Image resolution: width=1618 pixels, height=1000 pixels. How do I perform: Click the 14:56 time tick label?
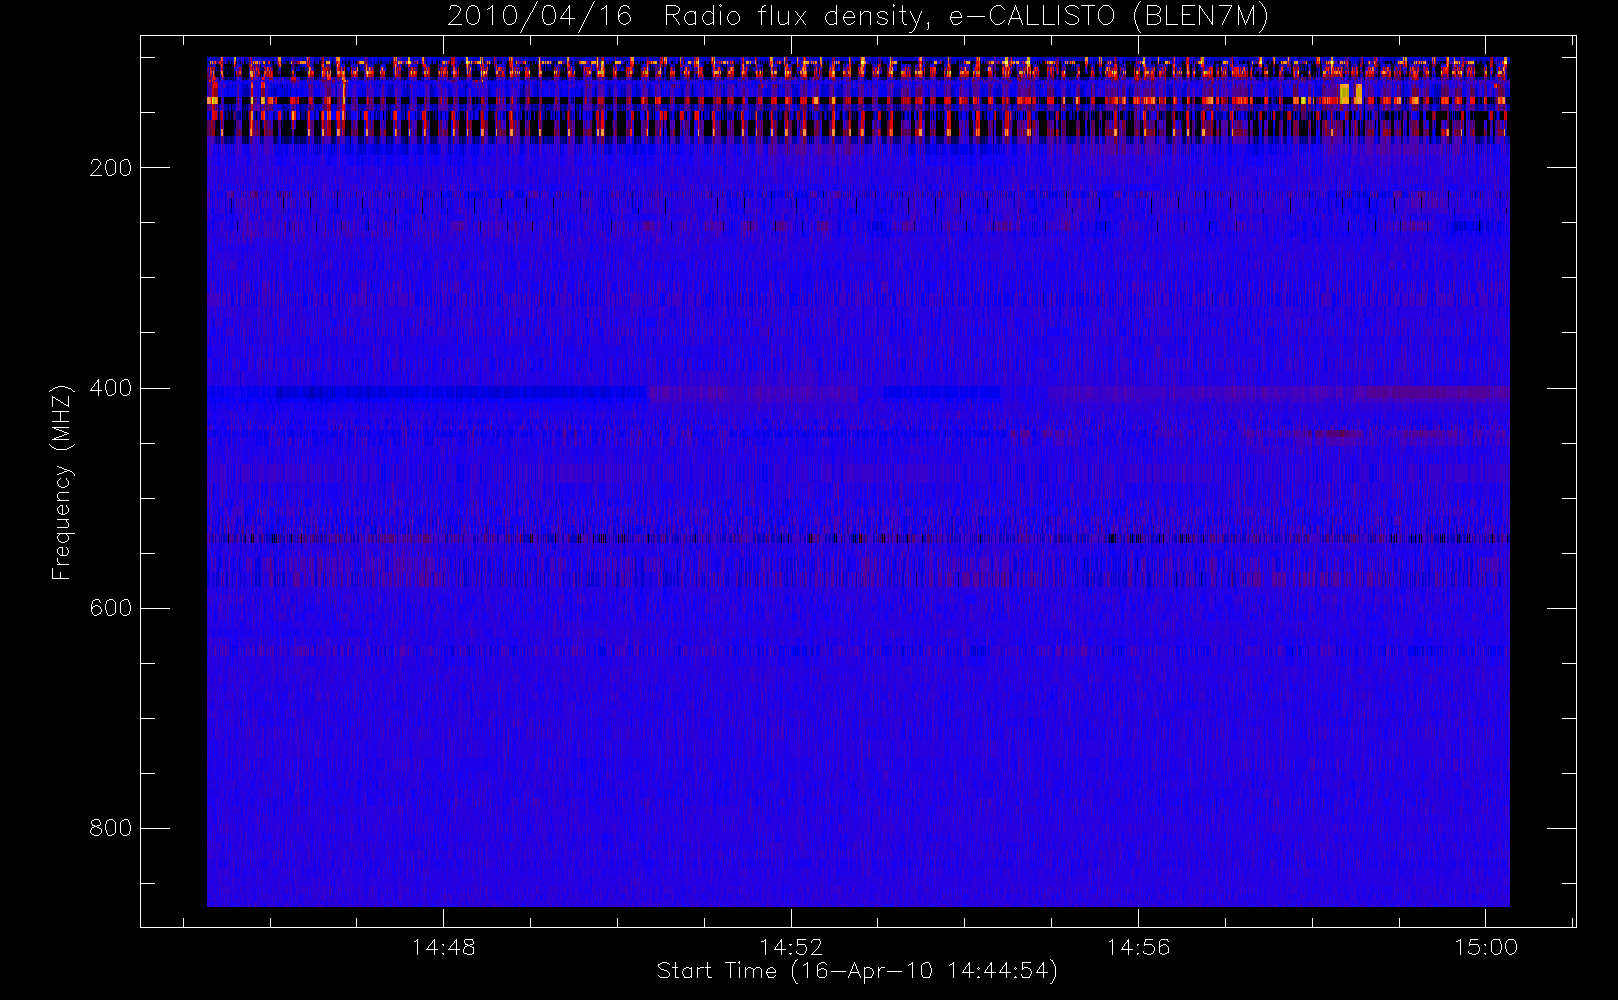click(1138, 947)
